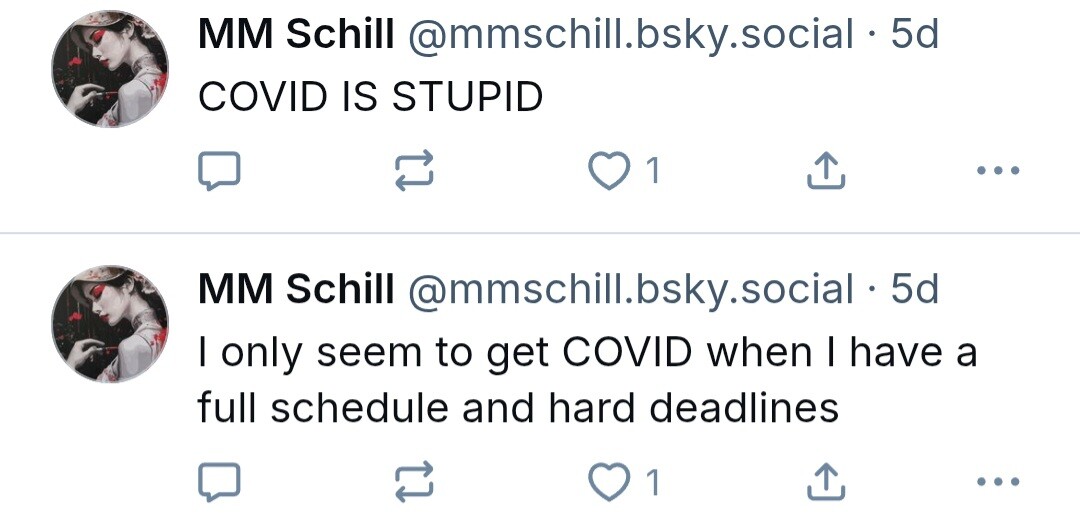Reply to the hard deadlines post
Viewport: 1080px width, 530px height.
(x=219, y=481)
